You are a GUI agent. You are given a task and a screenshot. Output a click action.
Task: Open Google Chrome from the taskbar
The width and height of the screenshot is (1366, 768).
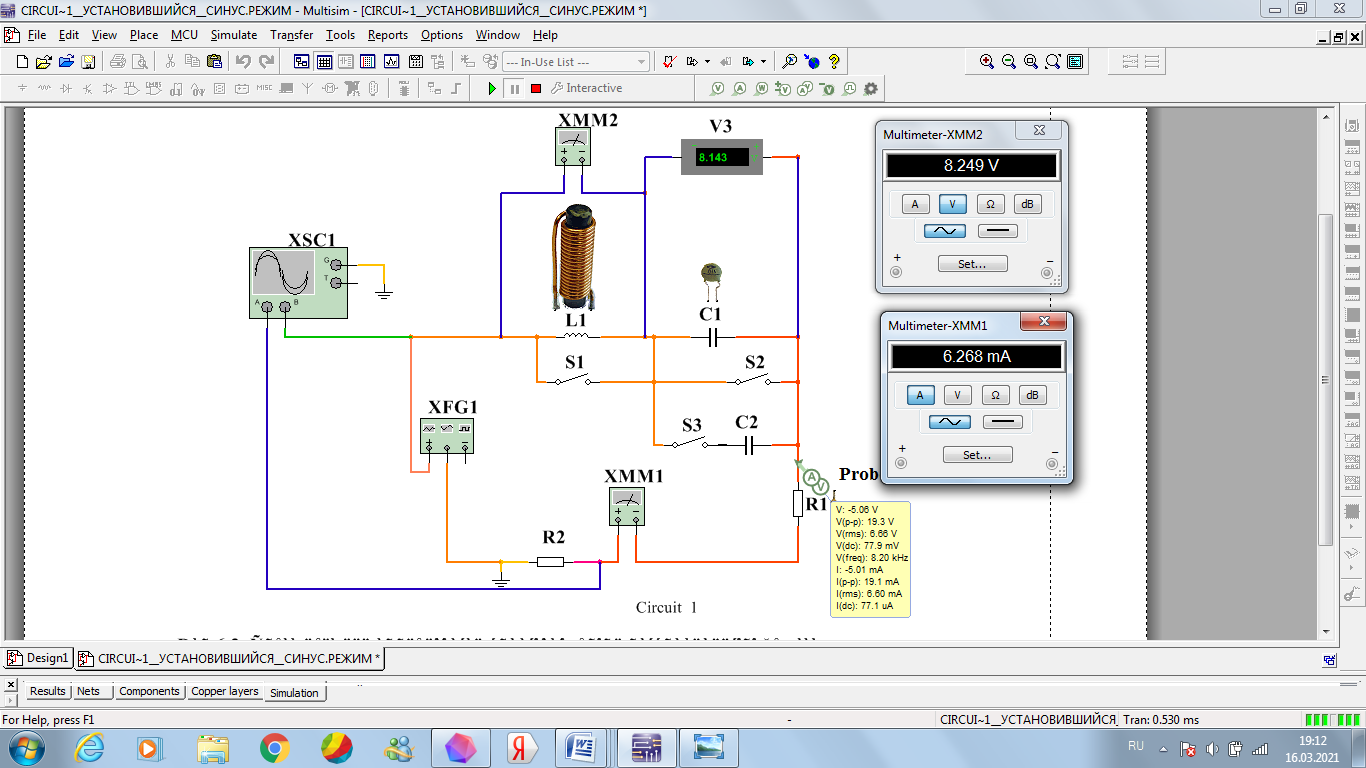[274, 747]
